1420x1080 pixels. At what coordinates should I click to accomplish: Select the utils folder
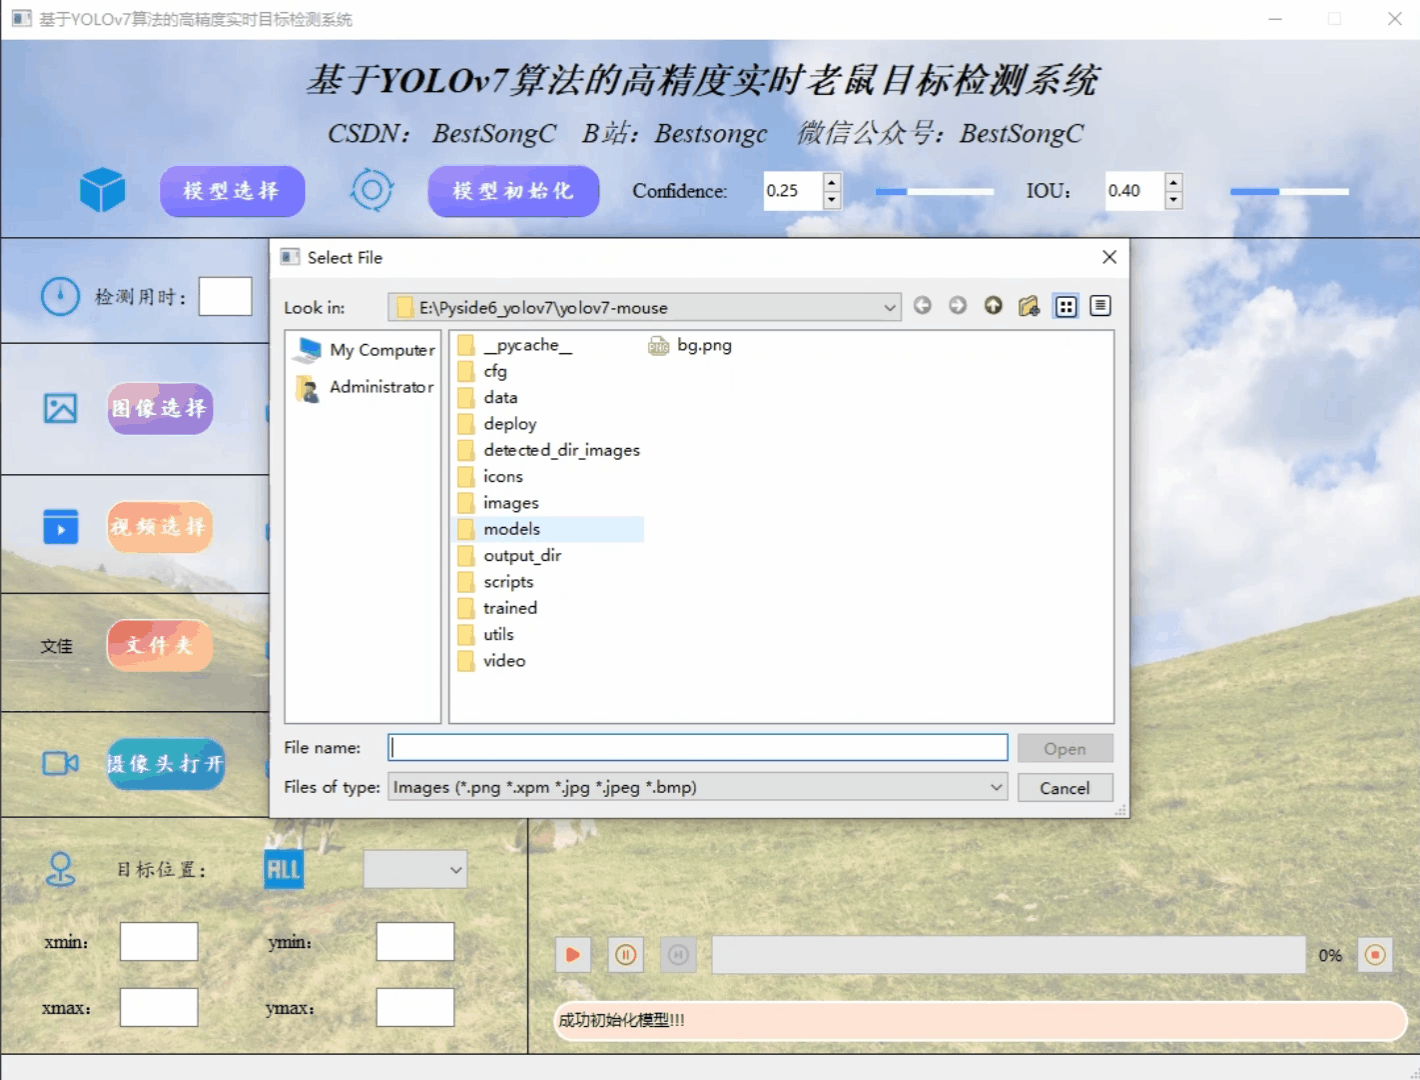point(486,635)
